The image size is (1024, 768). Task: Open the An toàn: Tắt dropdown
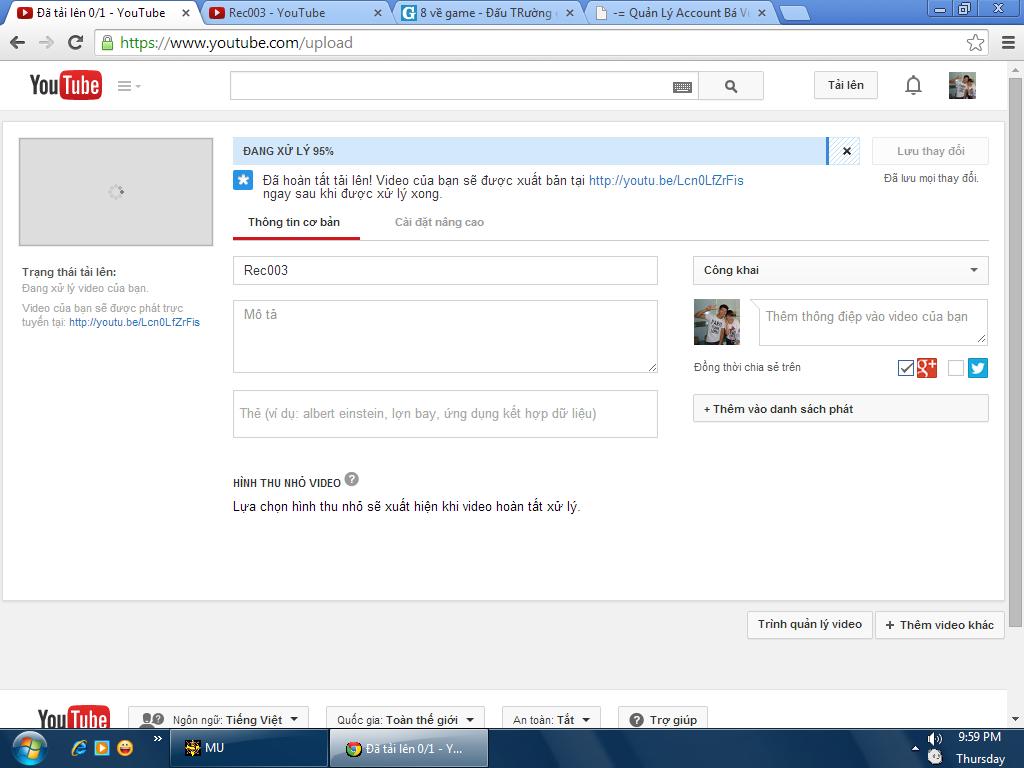click(551, 720)
